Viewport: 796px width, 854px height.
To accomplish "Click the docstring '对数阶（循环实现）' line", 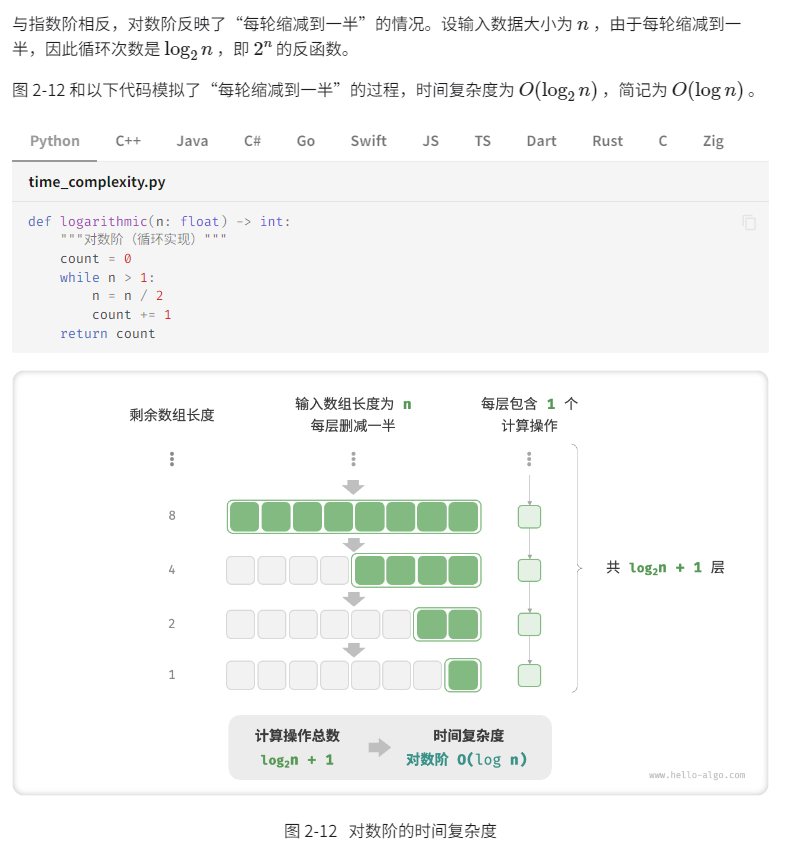I will pyautogui.click(x=143, y=240).
